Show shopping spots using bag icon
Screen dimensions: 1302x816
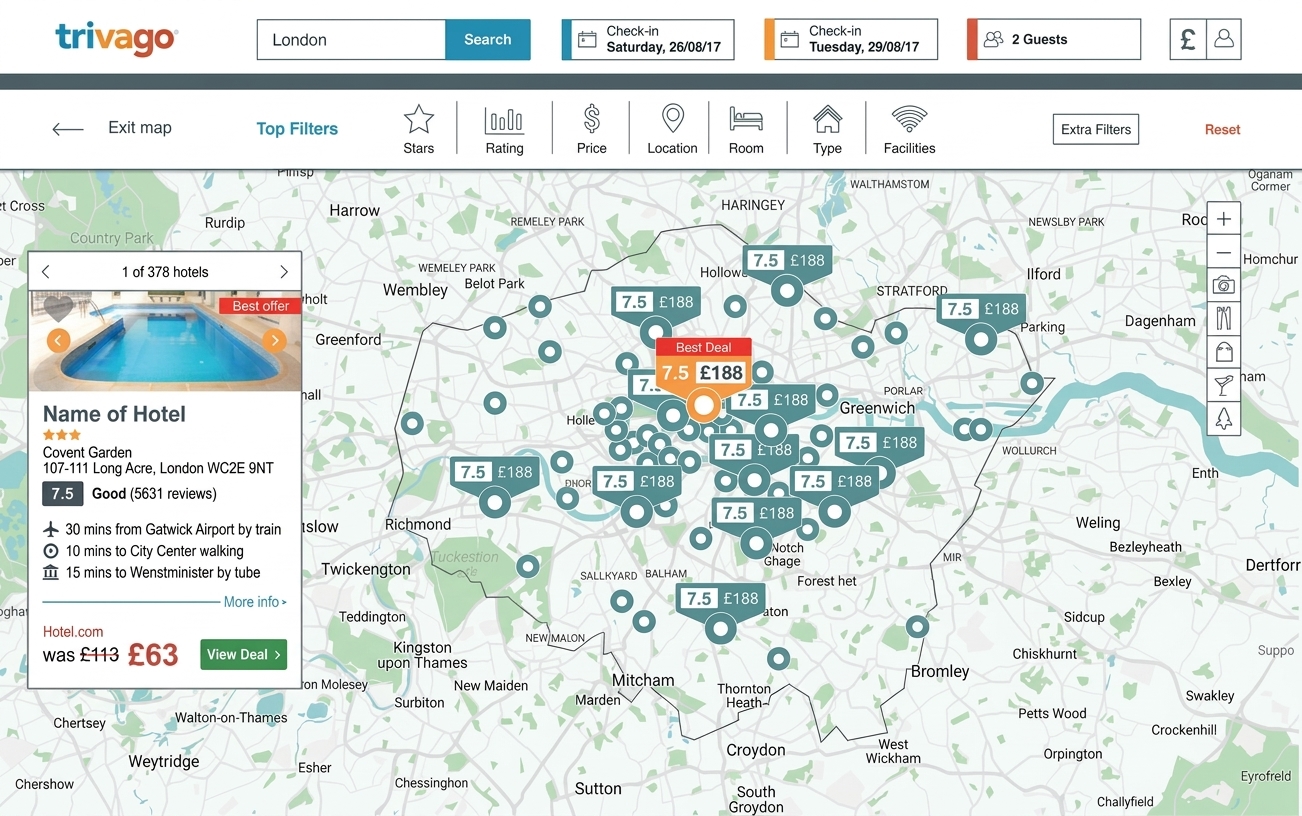[1224, 352]
